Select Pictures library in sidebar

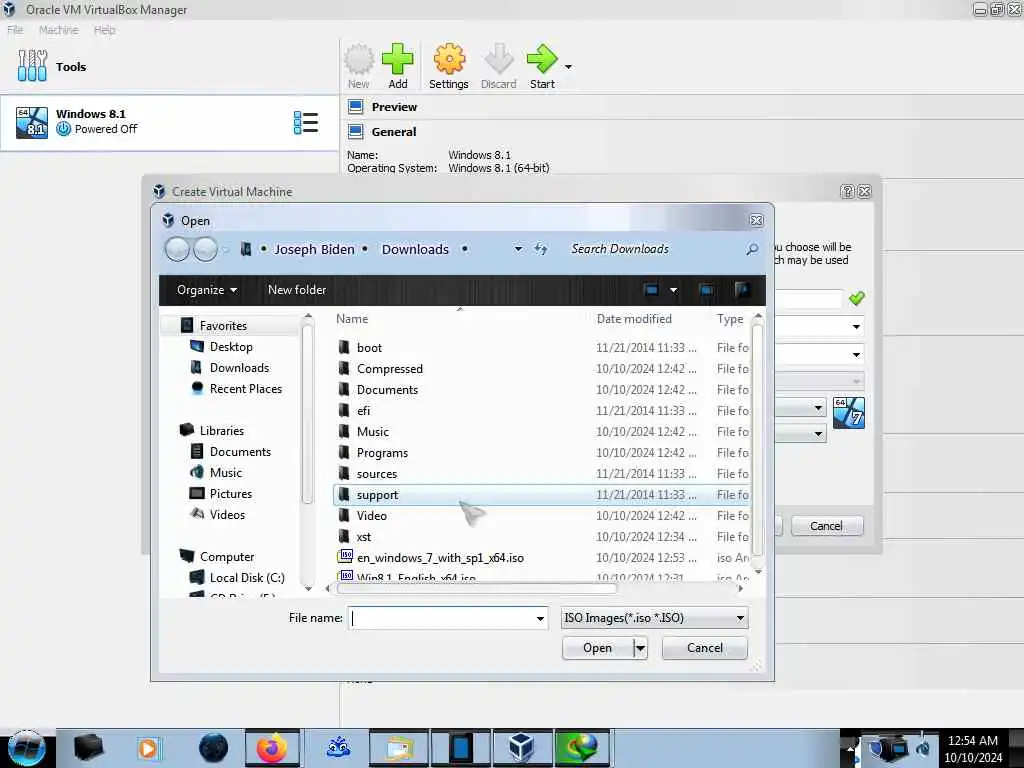pos(231,494)
